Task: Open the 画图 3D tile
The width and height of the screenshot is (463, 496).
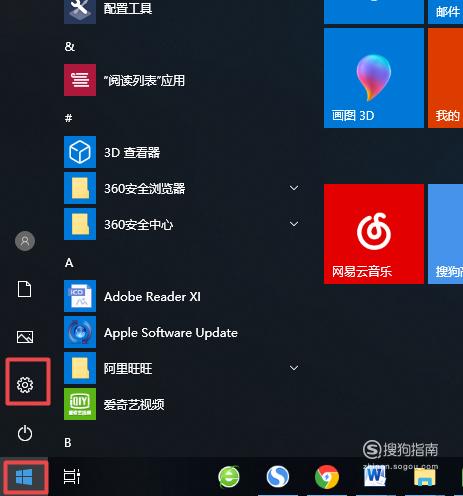Action: click(x=374, y=78)
